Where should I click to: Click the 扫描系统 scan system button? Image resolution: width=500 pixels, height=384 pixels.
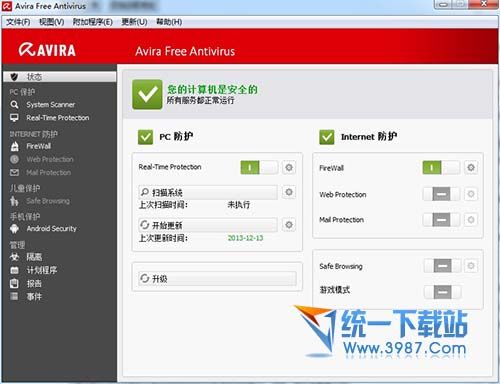tap(208, 192)
